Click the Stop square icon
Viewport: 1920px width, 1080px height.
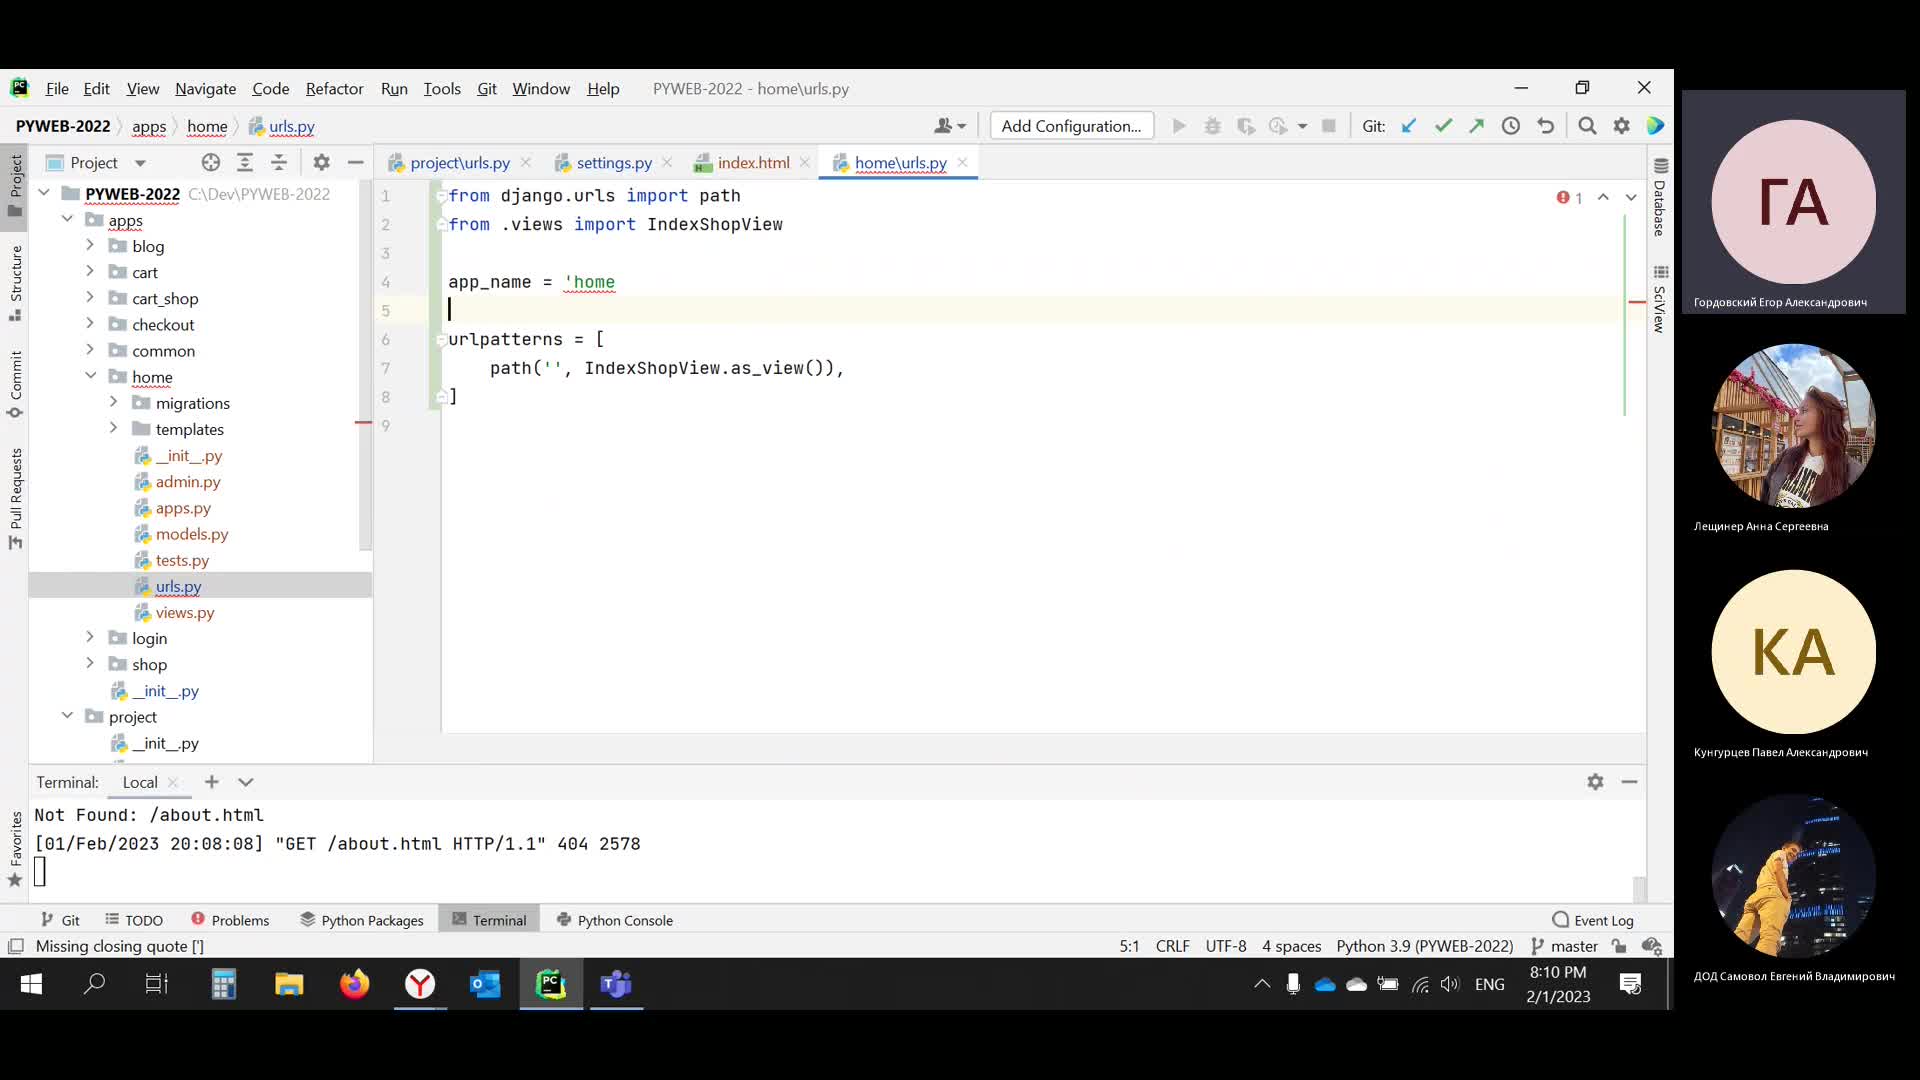pyautogui.click(x=1329, y=126)
